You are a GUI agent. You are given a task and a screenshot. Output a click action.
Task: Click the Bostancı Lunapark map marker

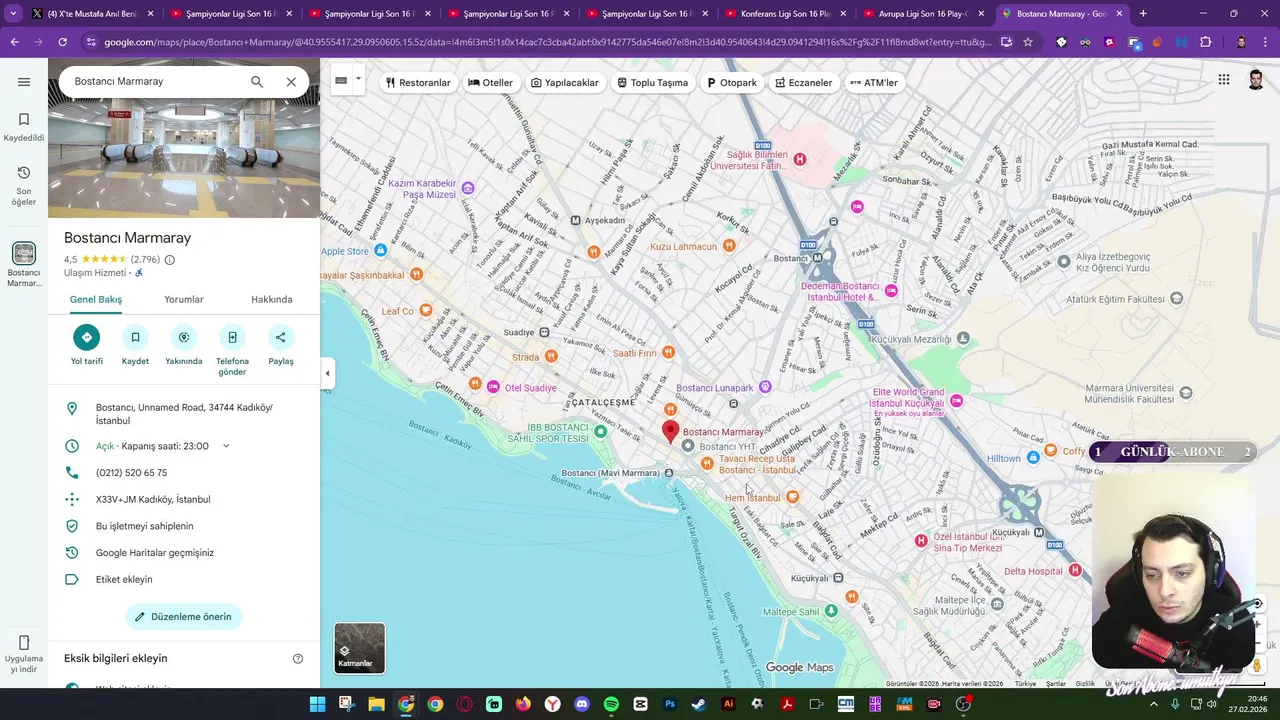765,387
